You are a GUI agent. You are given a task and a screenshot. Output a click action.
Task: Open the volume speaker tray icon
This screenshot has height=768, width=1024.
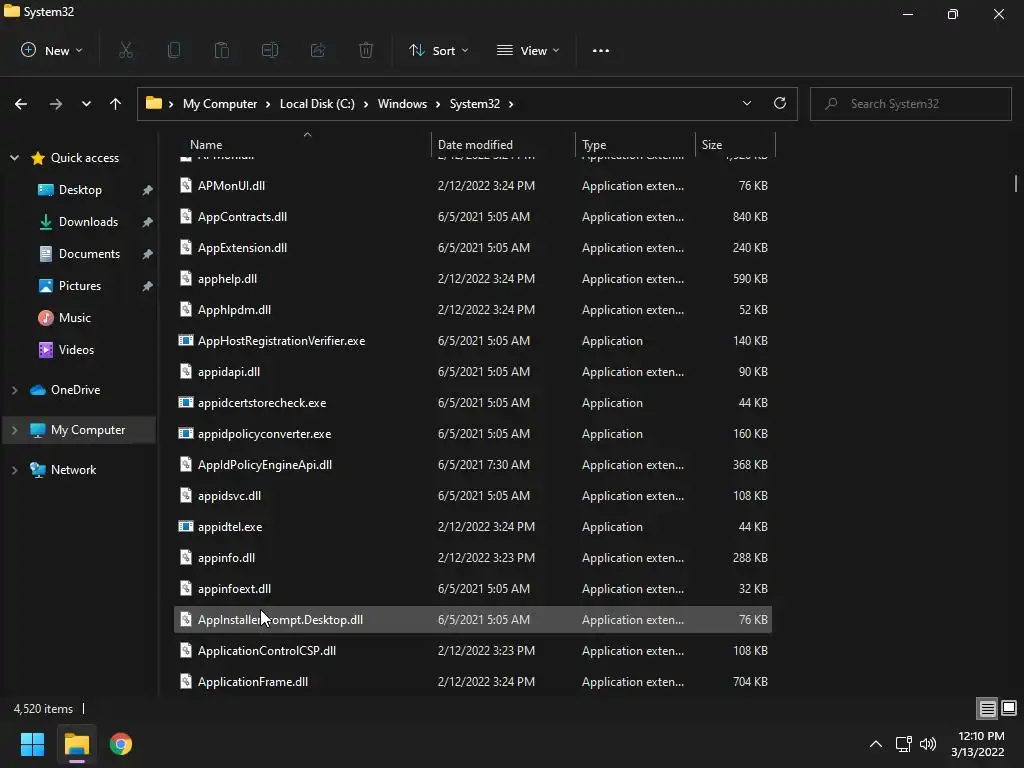(x=927, y=744)
